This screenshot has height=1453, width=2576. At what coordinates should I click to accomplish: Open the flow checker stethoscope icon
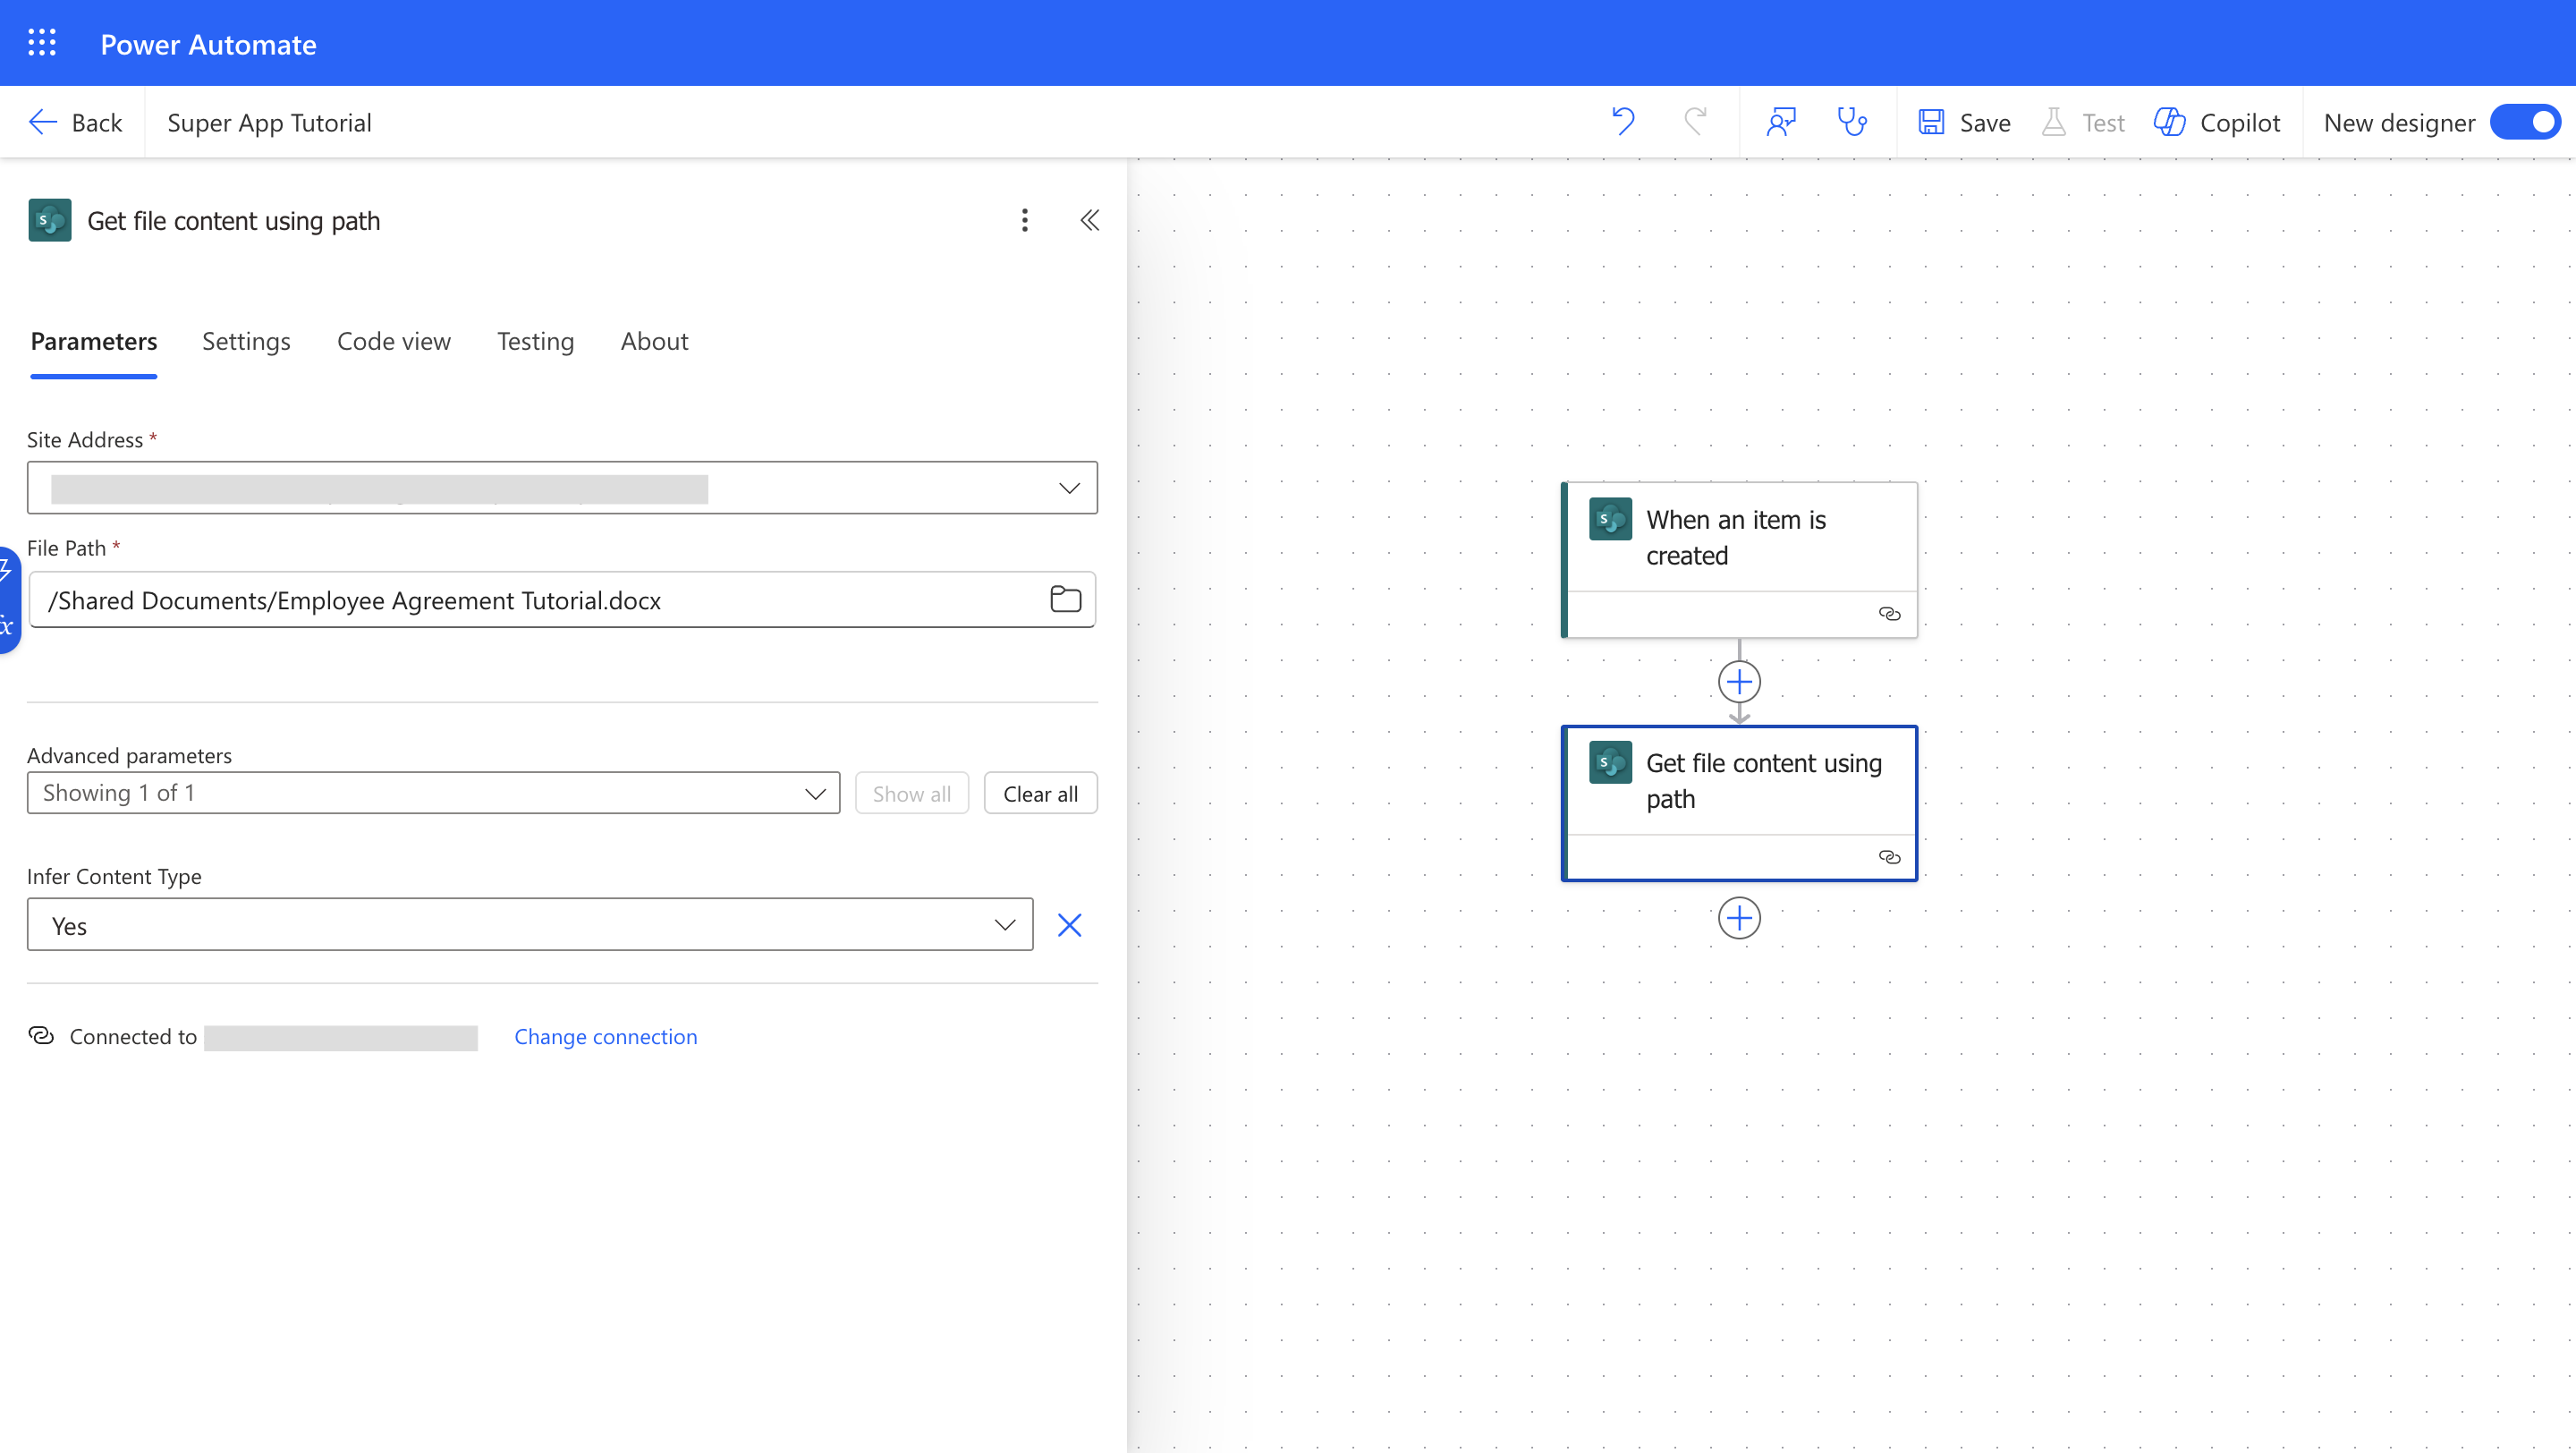(1852, 122)
